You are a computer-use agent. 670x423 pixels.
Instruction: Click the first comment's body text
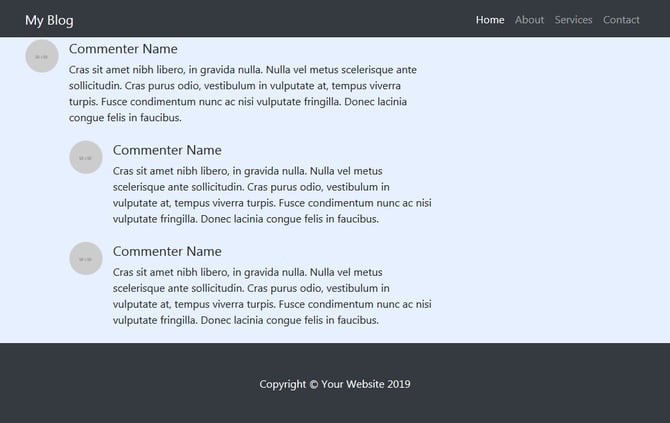[x=243, y=94]
